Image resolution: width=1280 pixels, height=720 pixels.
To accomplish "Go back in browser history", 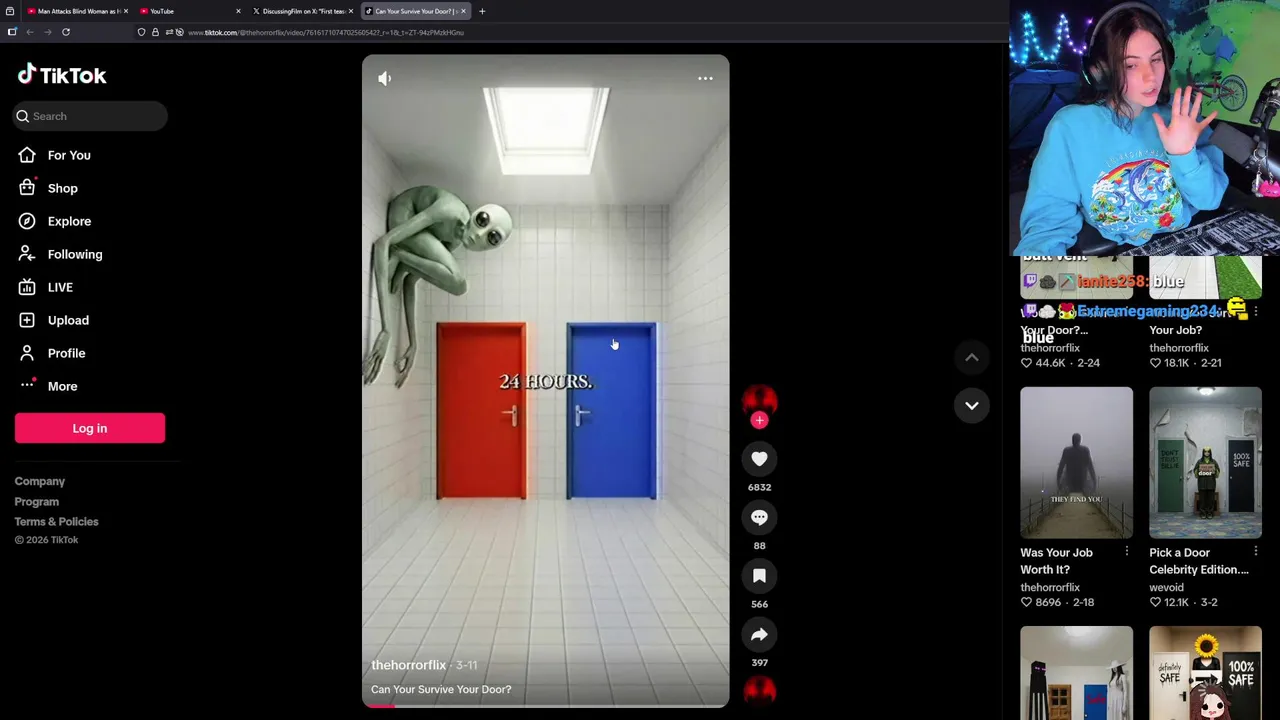I will click(x=30, y=32).
